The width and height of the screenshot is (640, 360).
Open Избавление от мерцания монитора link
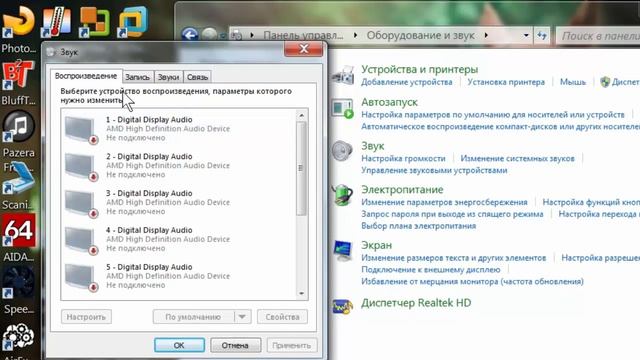pyautogui.click(x=472, y=281)
